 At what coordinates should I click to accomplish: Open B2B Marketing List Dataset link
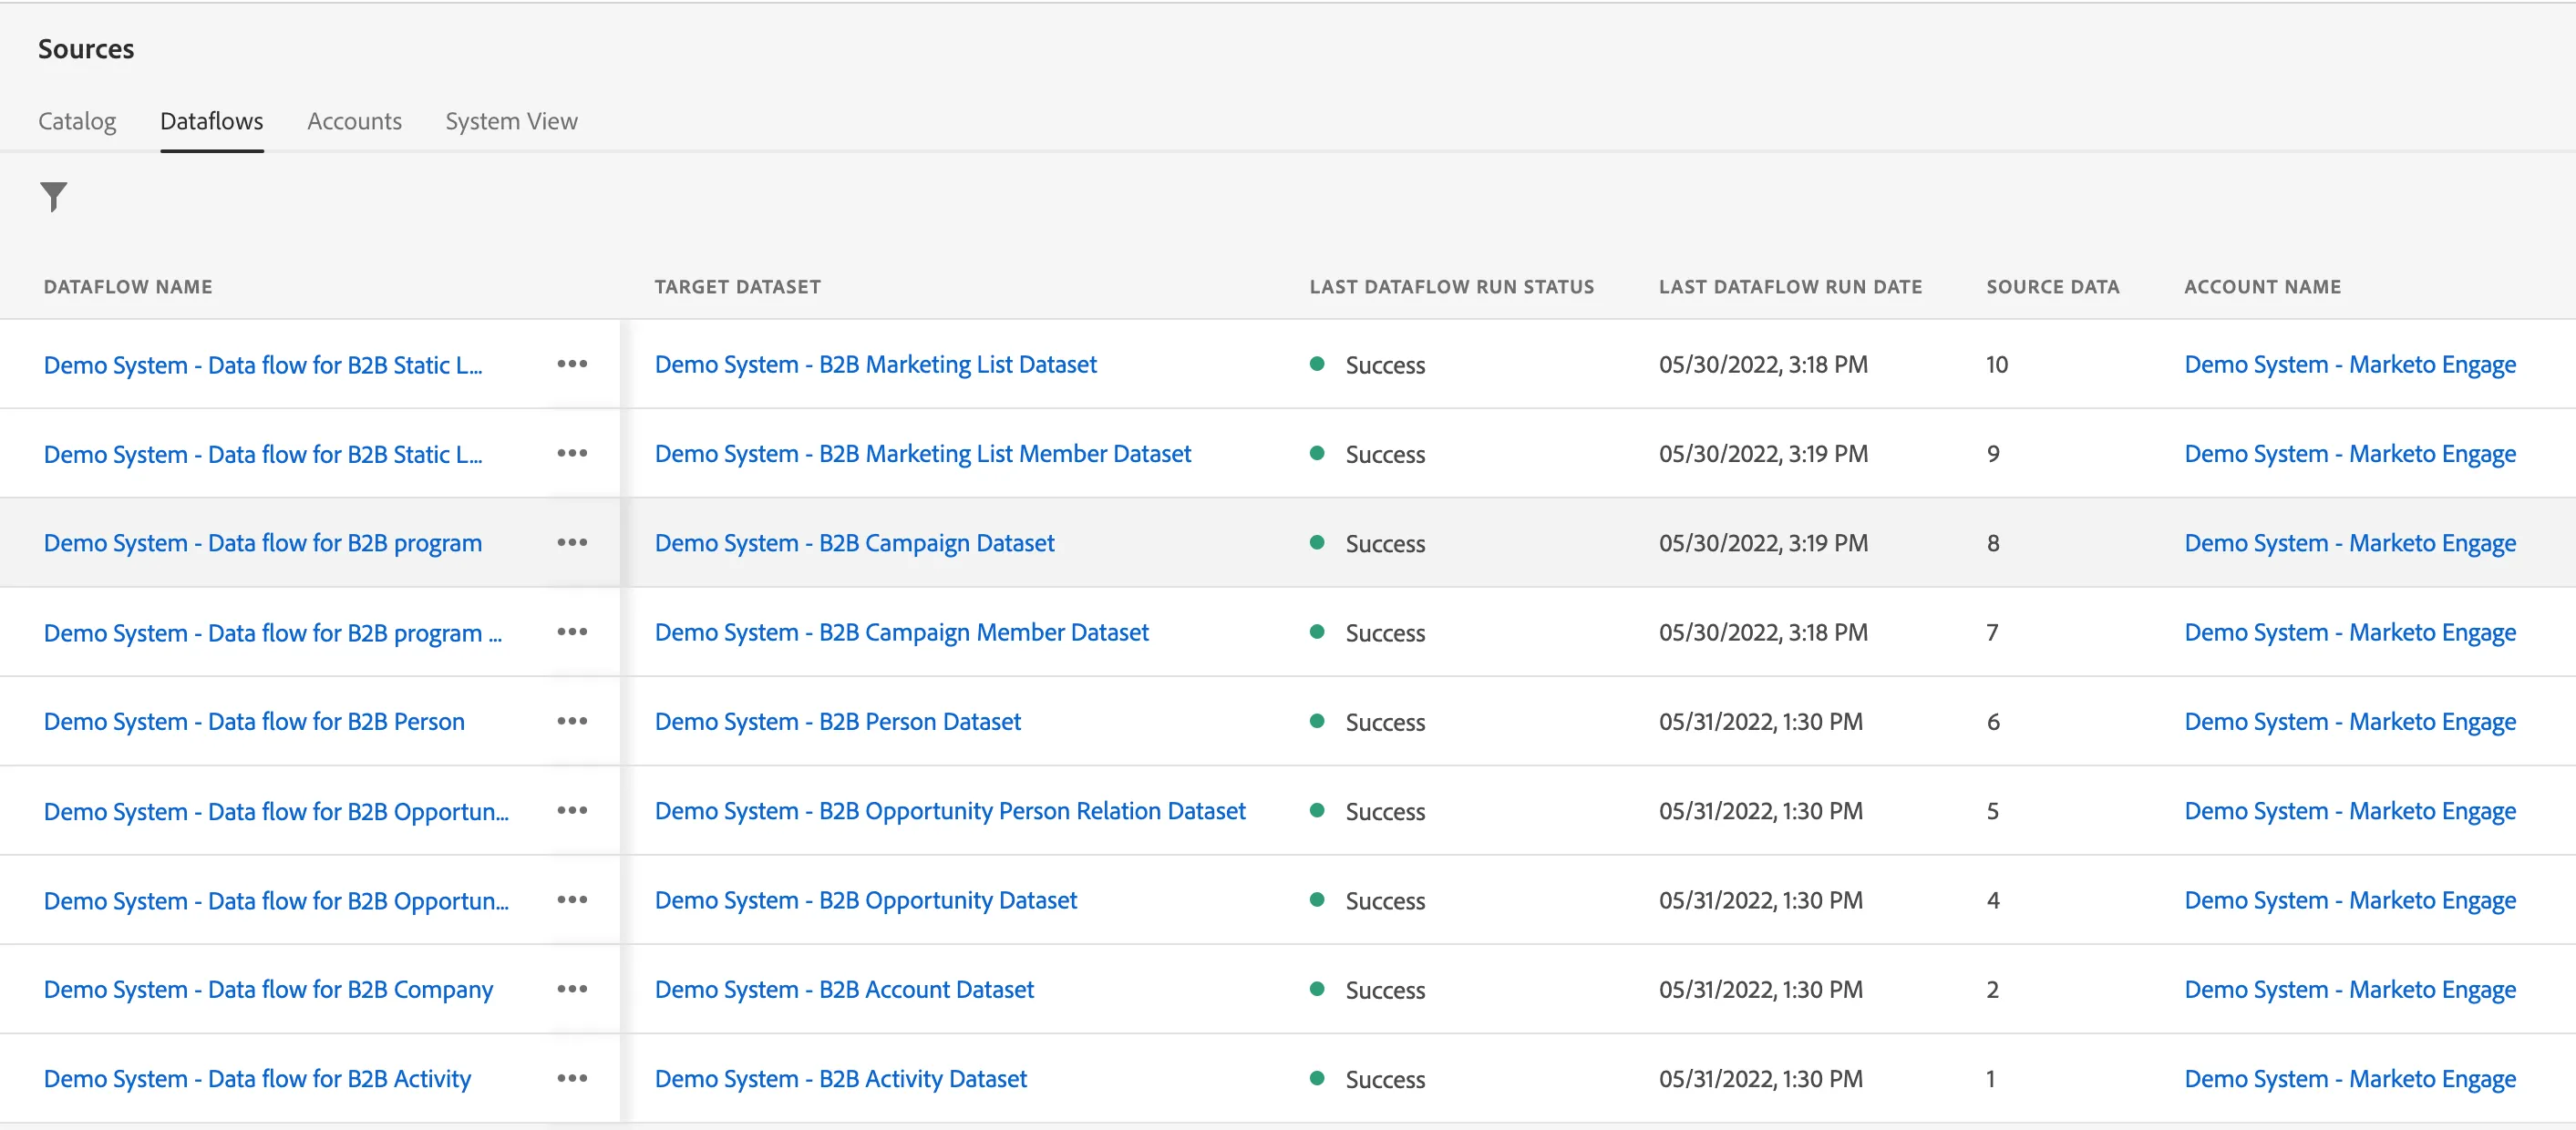[x=876, y=365]
